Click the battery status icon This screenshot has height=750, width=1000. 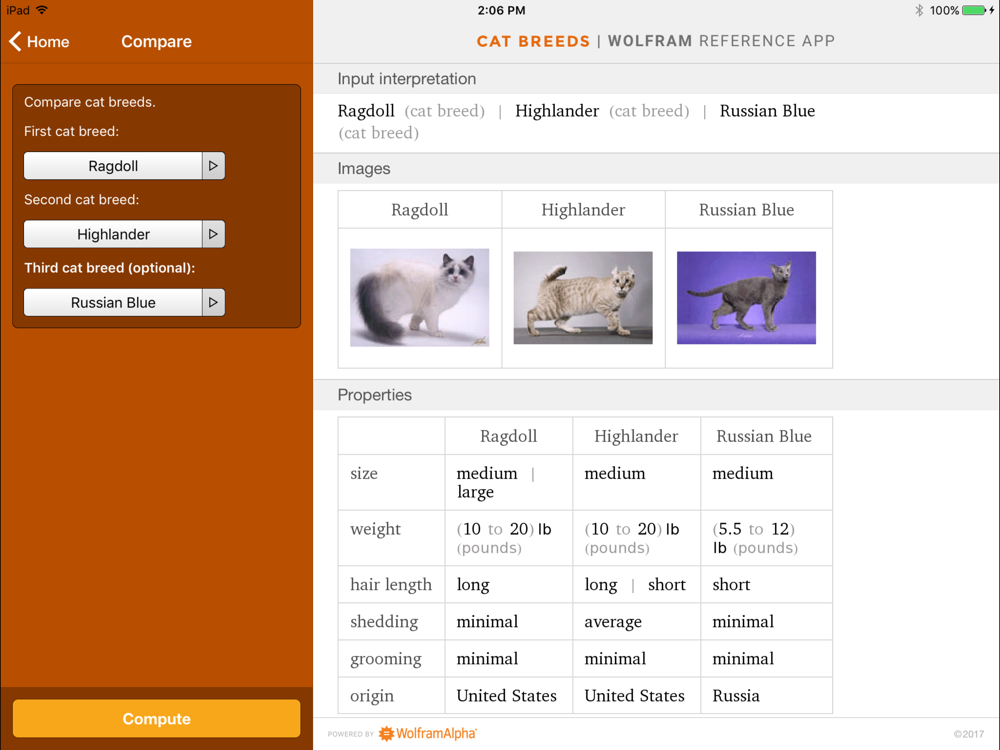pos(975,10)
